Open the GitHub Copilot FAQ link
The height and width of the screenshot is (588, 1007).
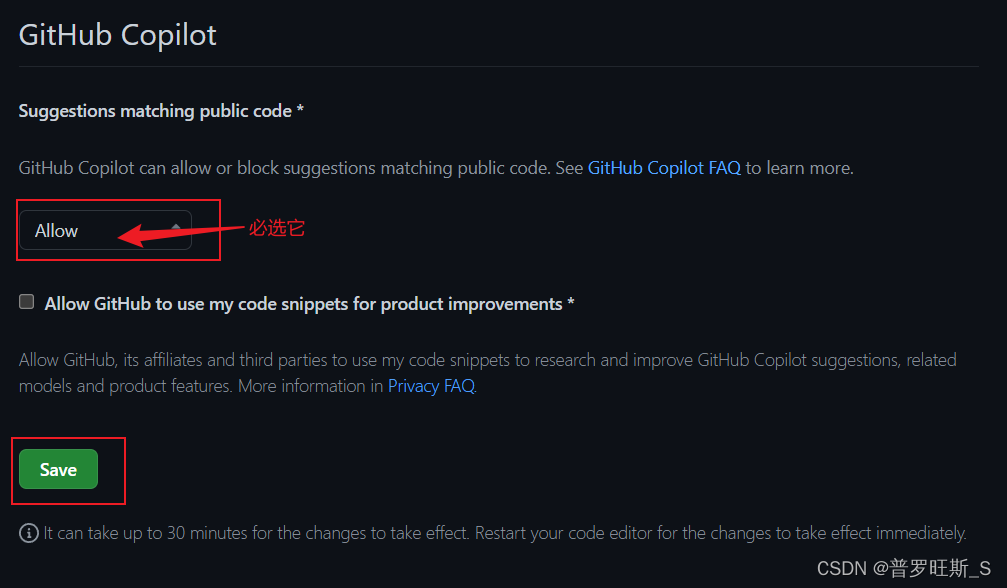tap(663, 167)
